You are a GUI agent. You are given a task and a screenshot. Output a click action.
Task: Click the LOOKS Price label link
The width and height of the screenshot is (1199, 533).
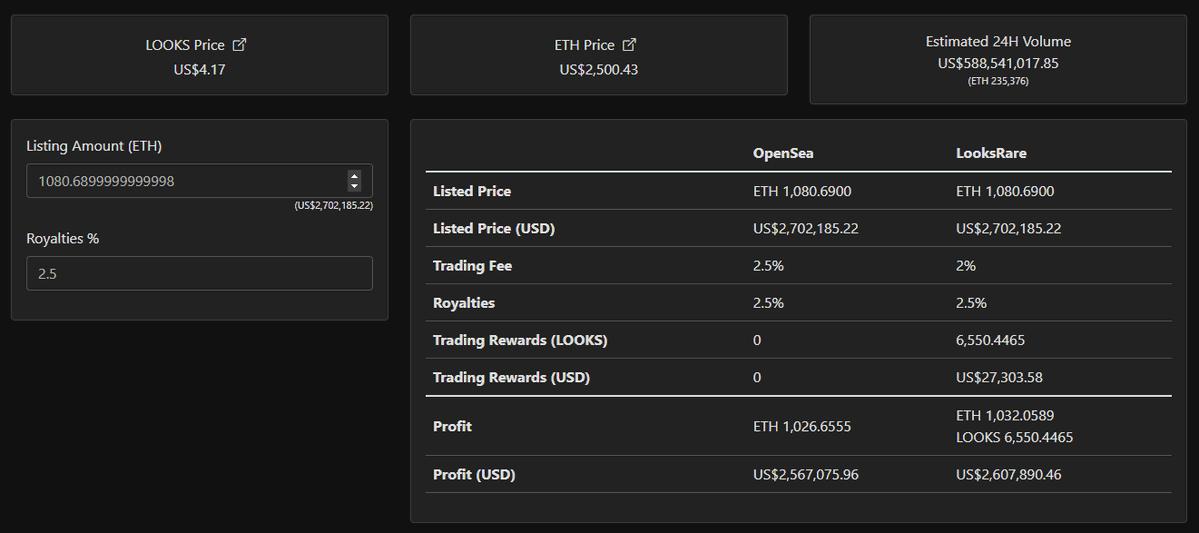pos(185,45)
